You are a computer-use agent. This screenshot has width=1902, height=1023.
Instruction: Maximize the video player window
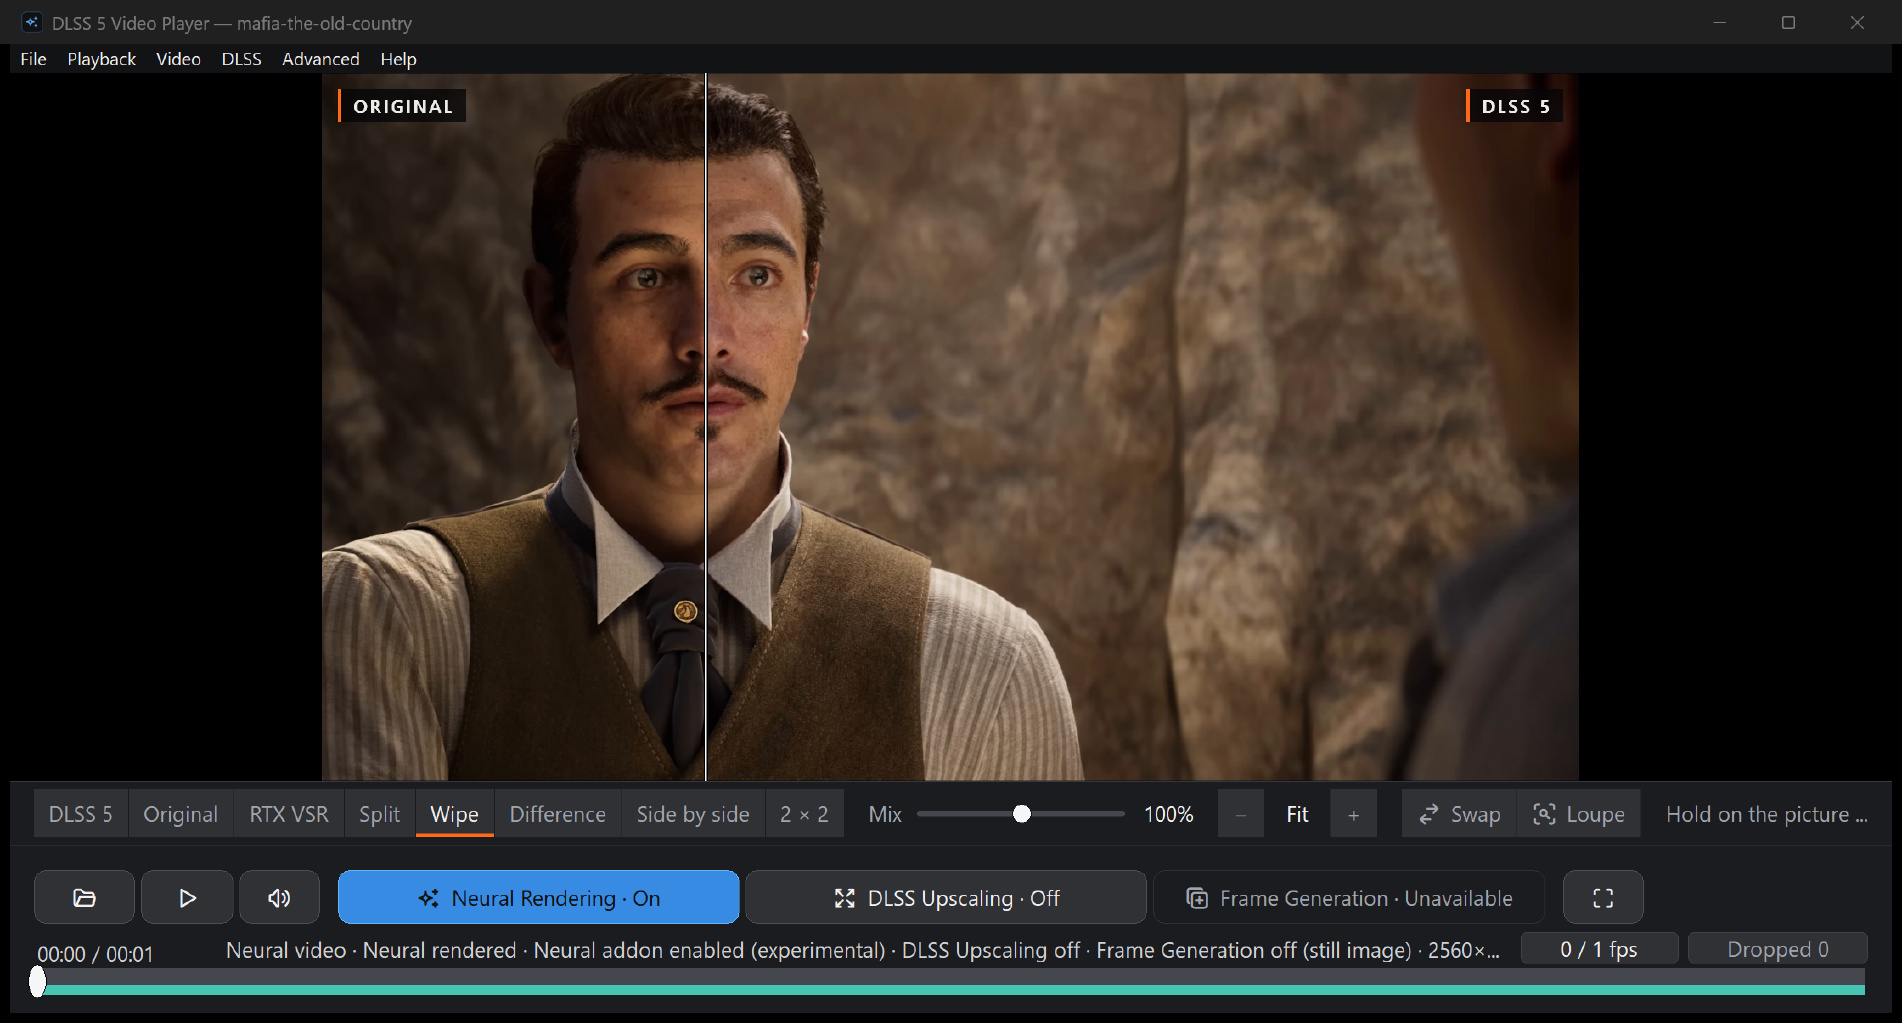click(1788, 22)
